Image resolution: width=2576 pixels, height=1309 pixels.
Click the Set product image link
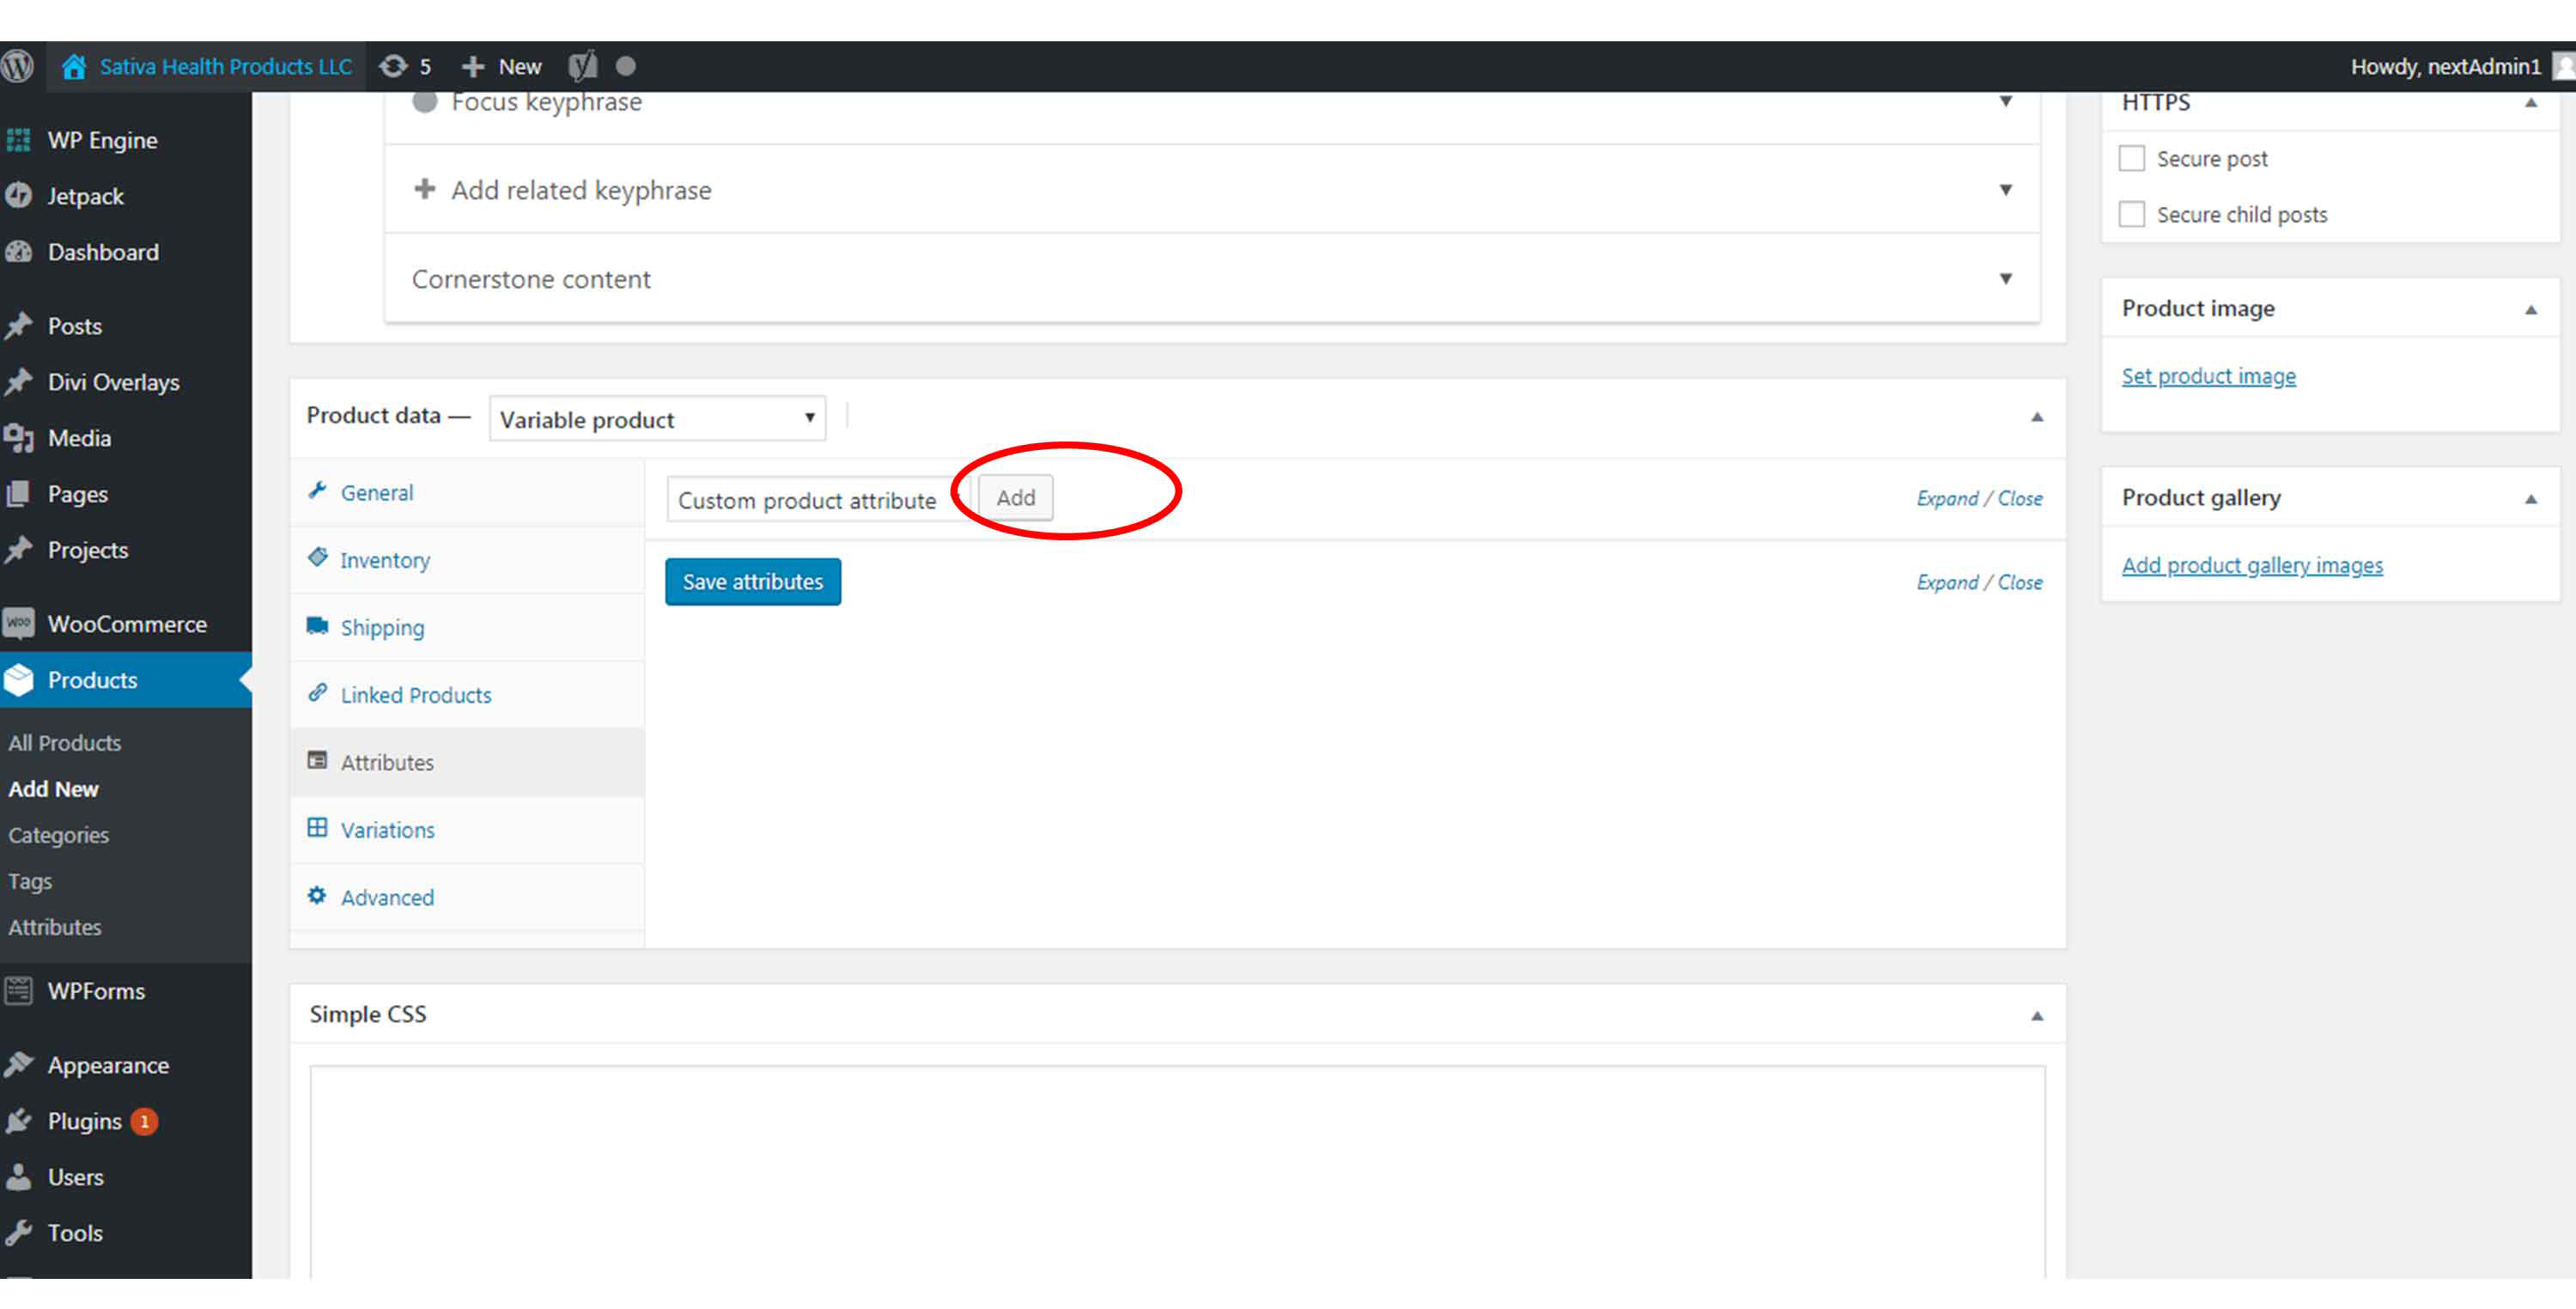[x=2208, y=376]
